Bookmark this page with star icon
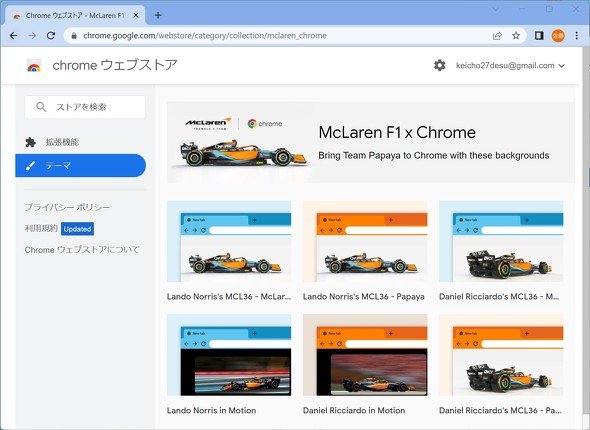 [516, 36]
